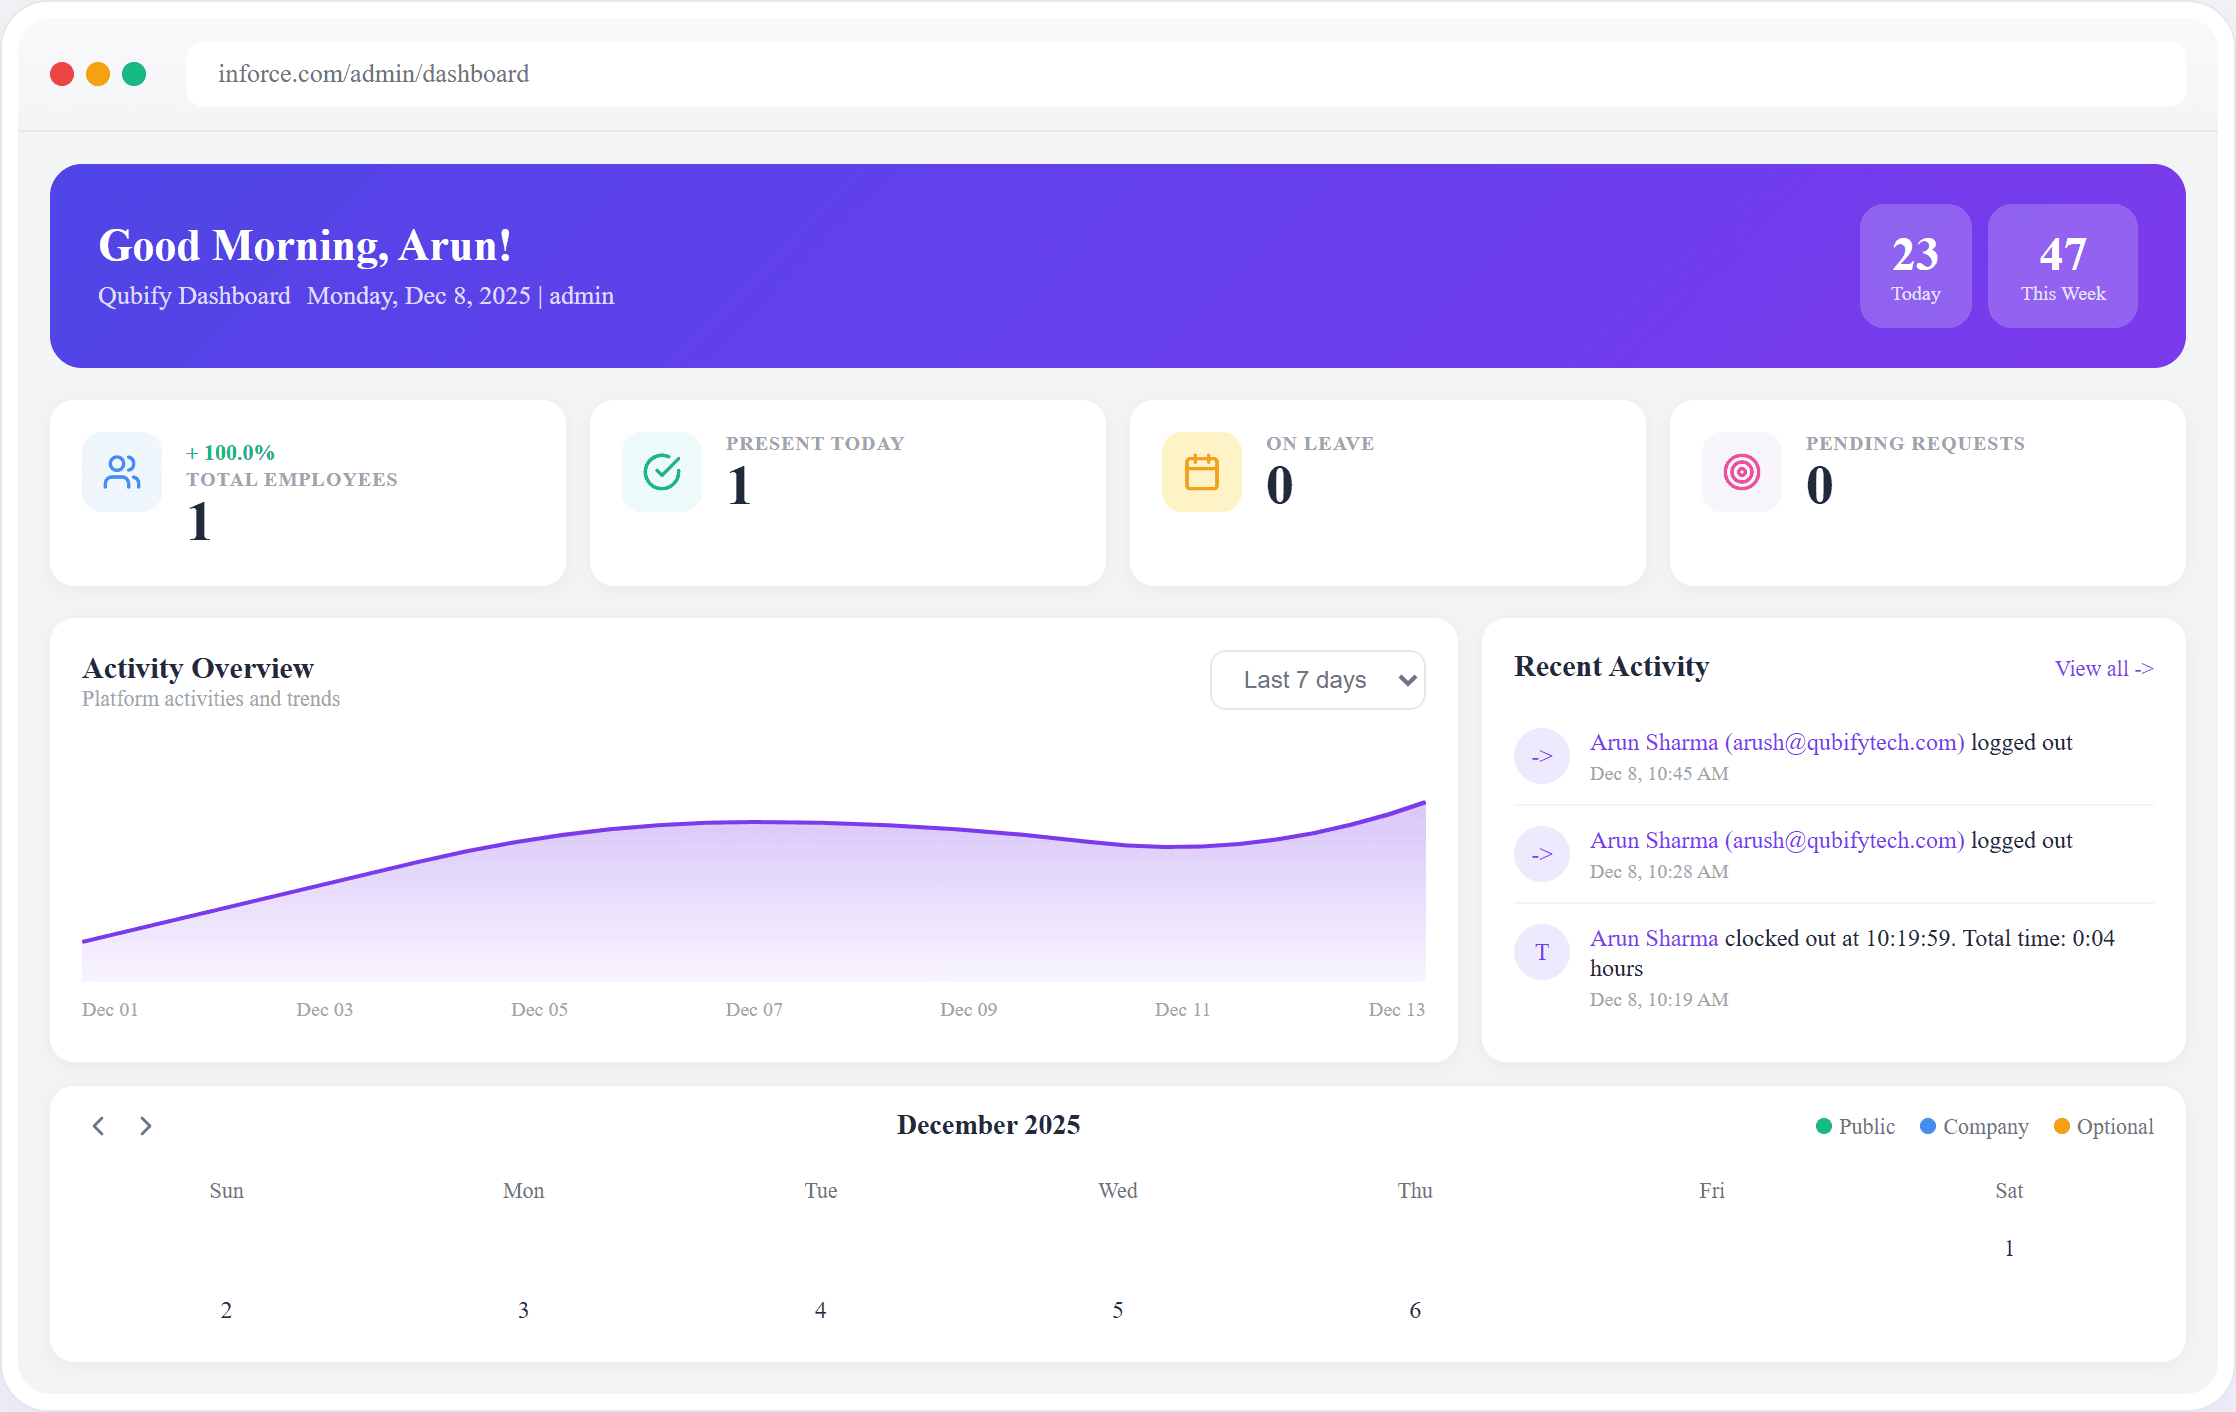Select December 4 in the calendar
This screenshot has height=1412, width=2236.
pos(820,1310)
